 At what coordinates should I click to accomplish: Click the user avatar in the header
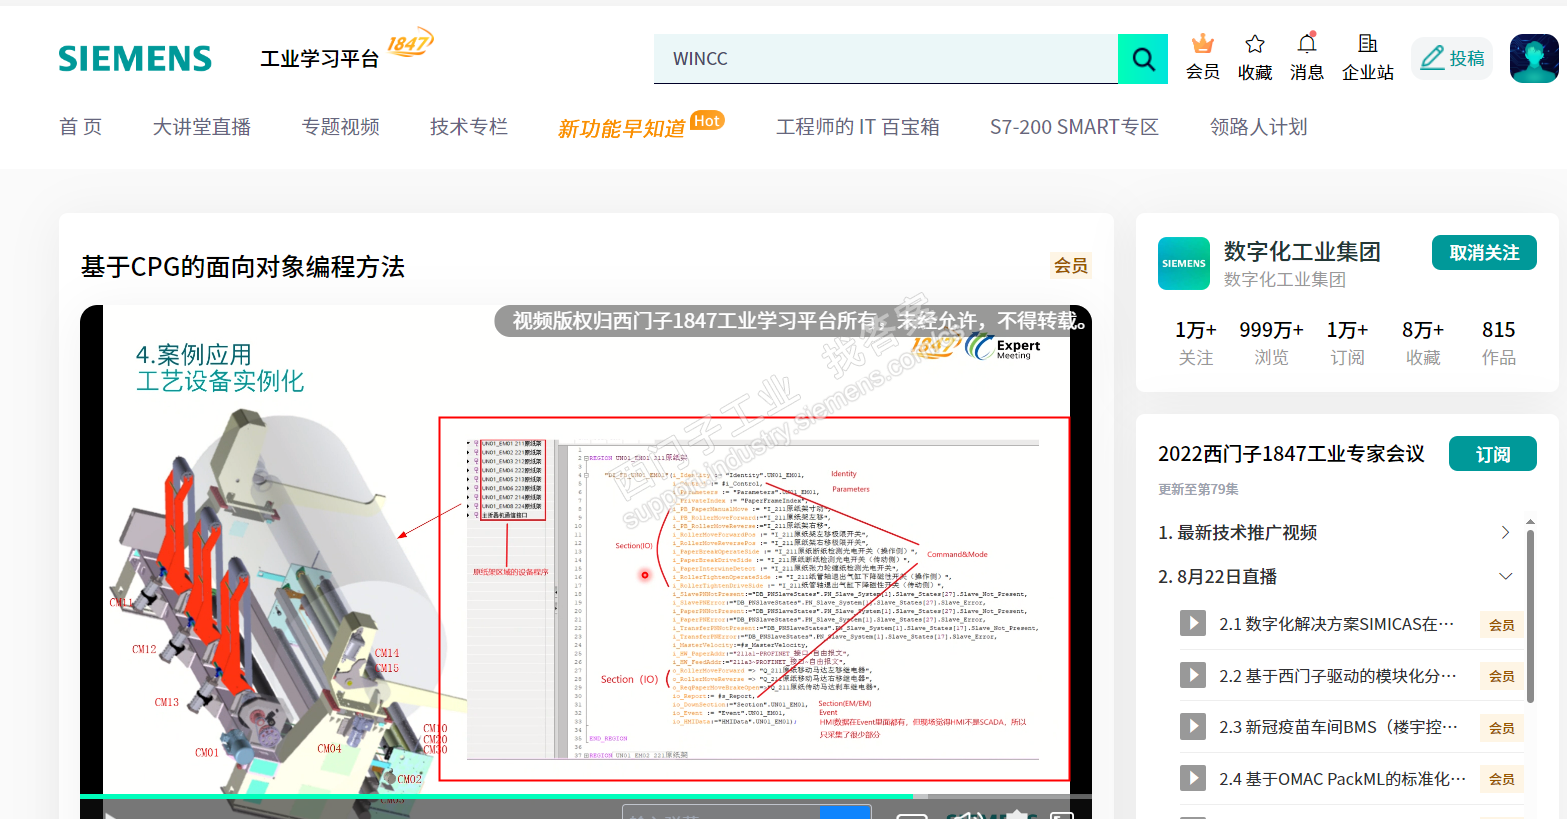[x=1534, y=58]
